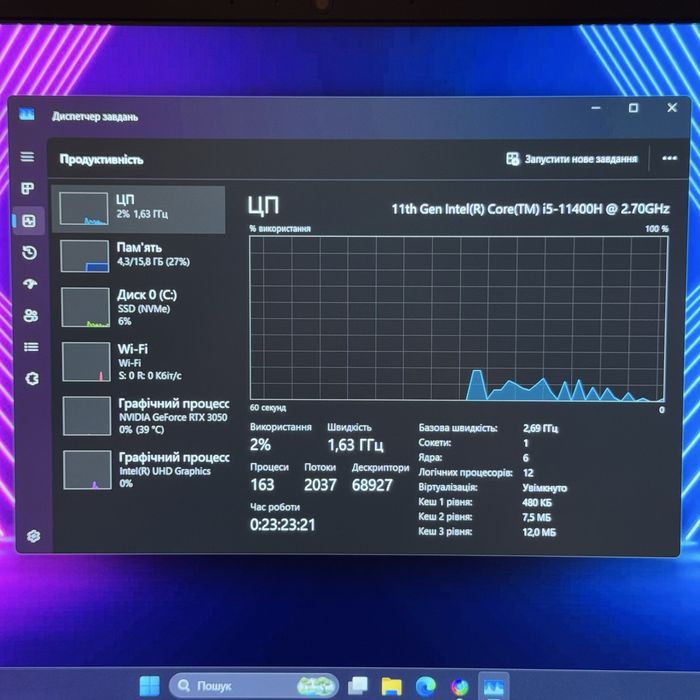This screenshot has width=700, height=700.
Task: Select the Memory (Пам'ять) performance entry
Action: [139, 256]
